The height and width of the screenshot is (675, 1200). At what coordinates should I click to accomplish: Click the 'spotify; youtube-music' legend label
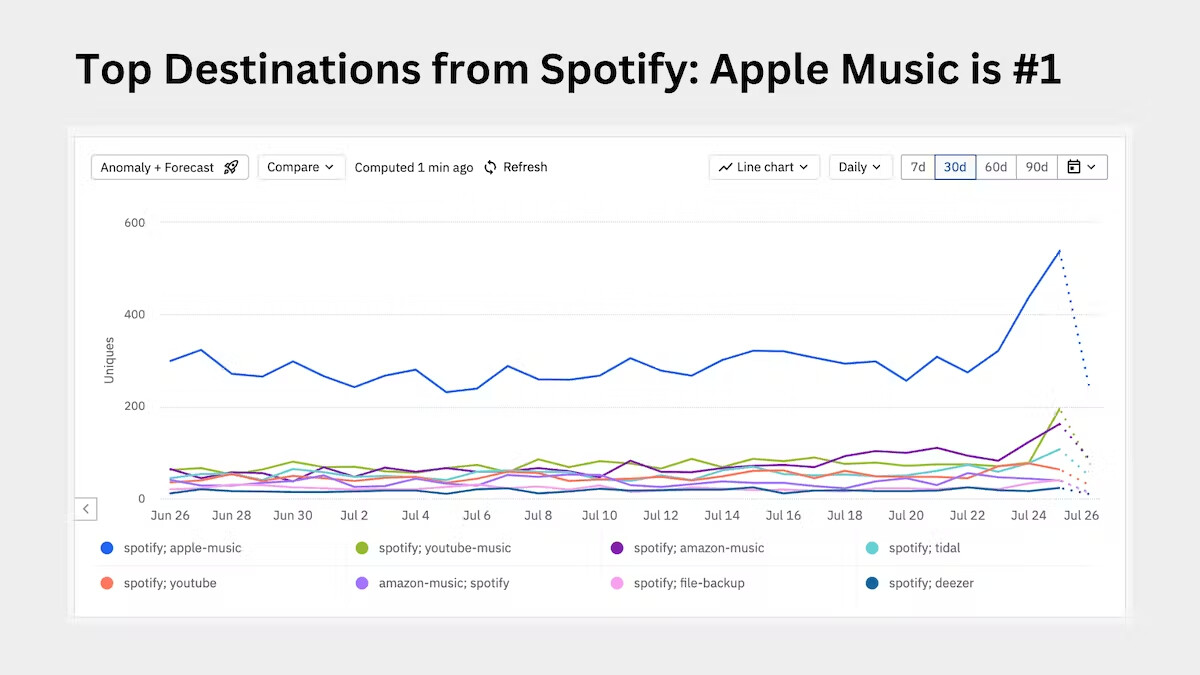pyautogui.click(x=445, y=548)
